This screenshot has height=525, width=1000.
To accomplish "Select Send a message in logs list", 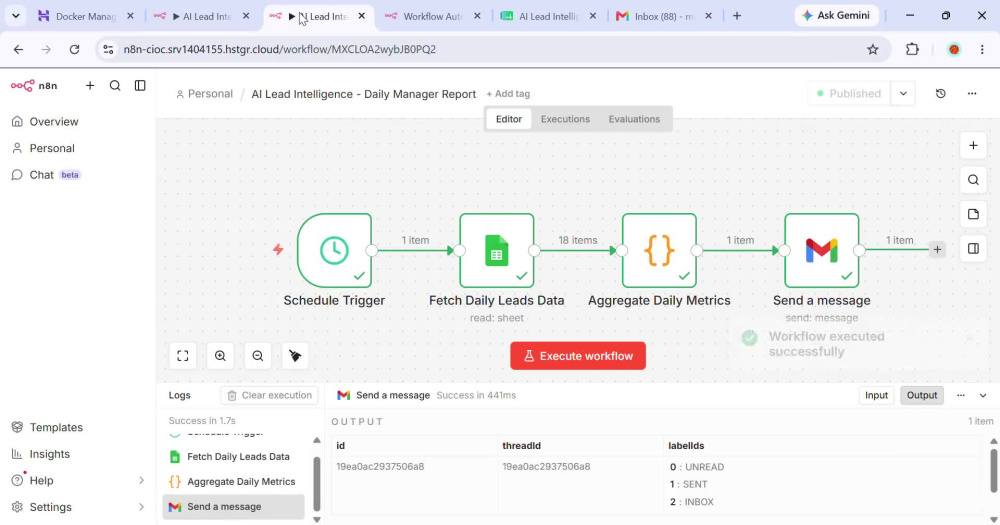I will tap(233, 507).
